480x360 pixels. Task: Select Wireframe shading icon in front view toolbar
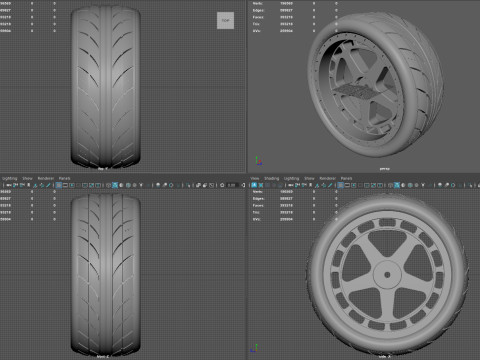click(x=108, y=185)
